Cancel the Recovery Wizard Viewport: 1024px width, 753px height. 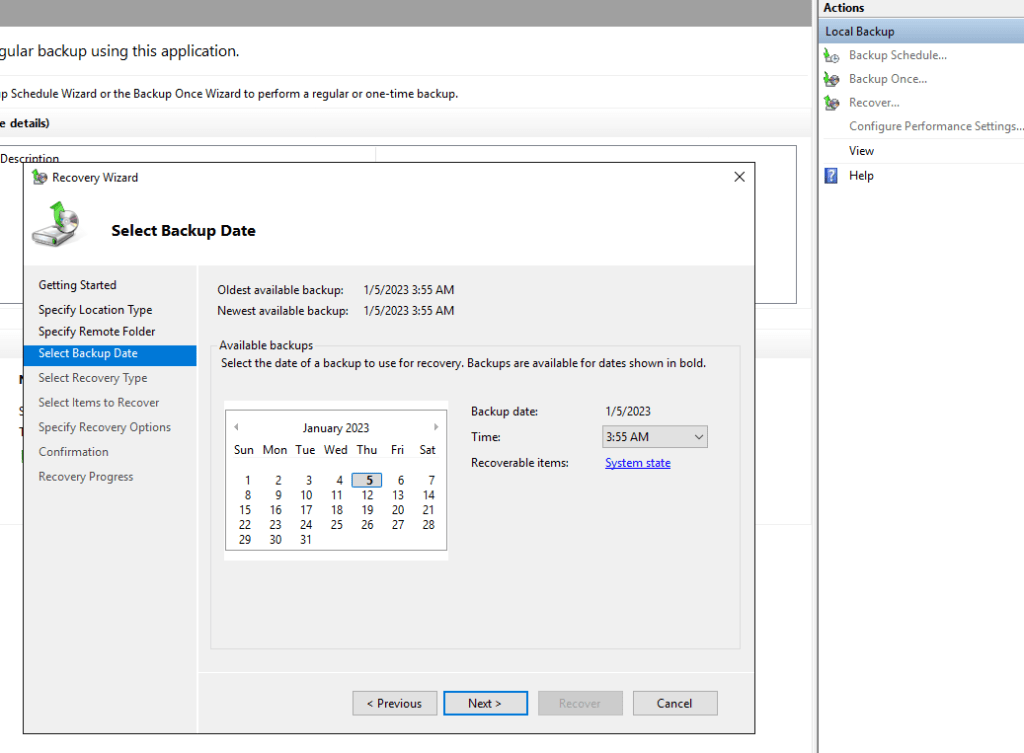675,703
